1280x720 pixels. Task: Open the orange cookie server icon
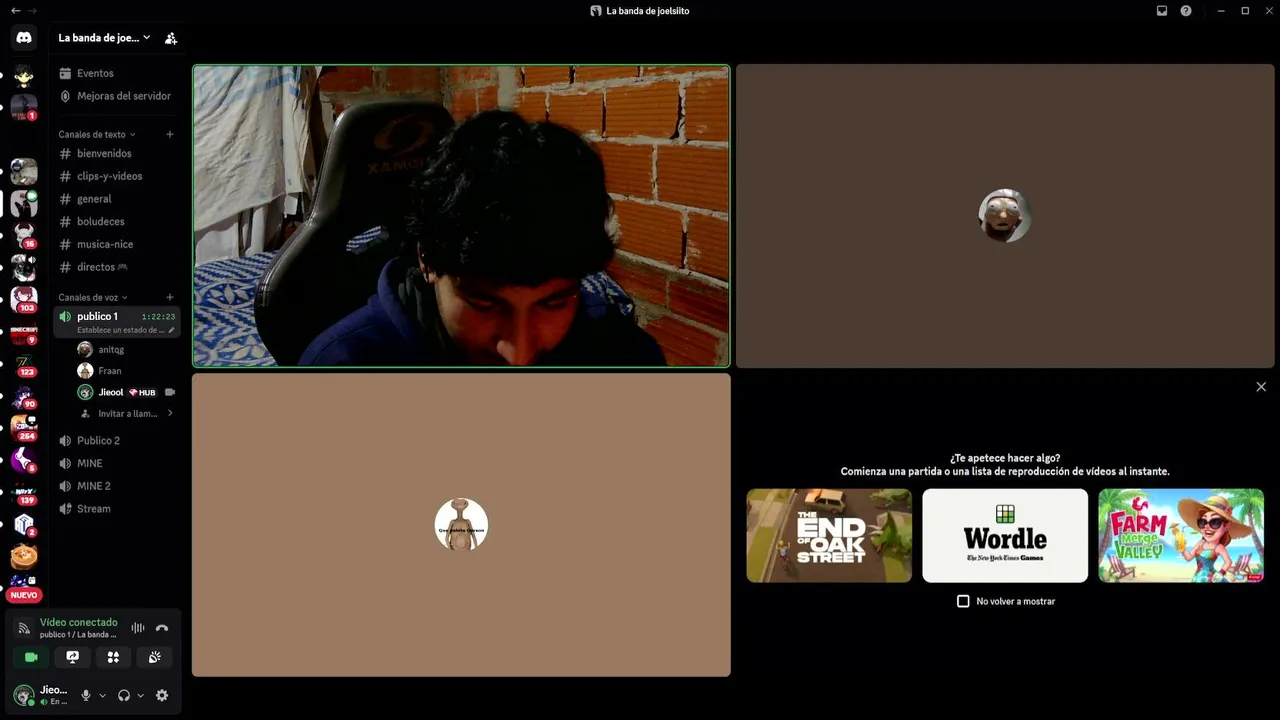[x=24, y=555]
